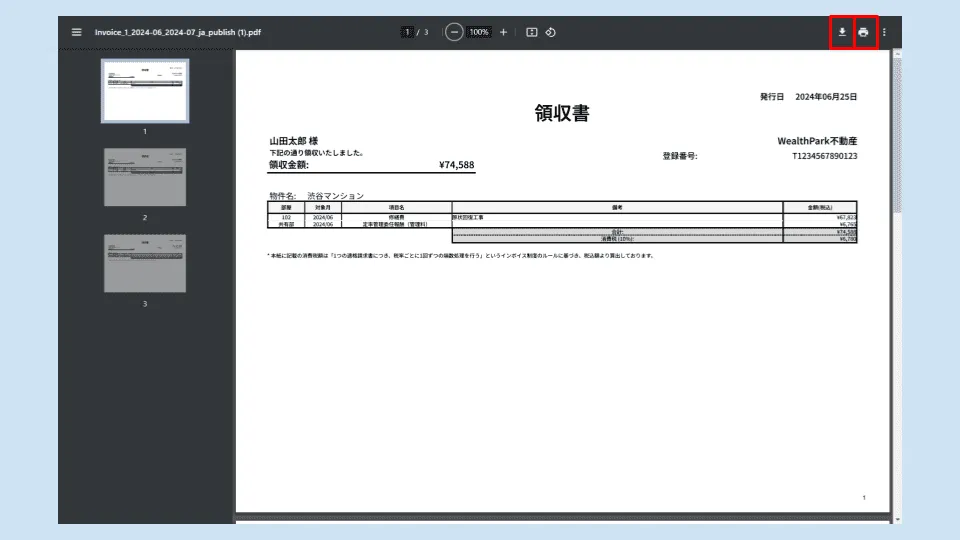
Task: Click the 領収書 heading
Action: tap(562, 113)
